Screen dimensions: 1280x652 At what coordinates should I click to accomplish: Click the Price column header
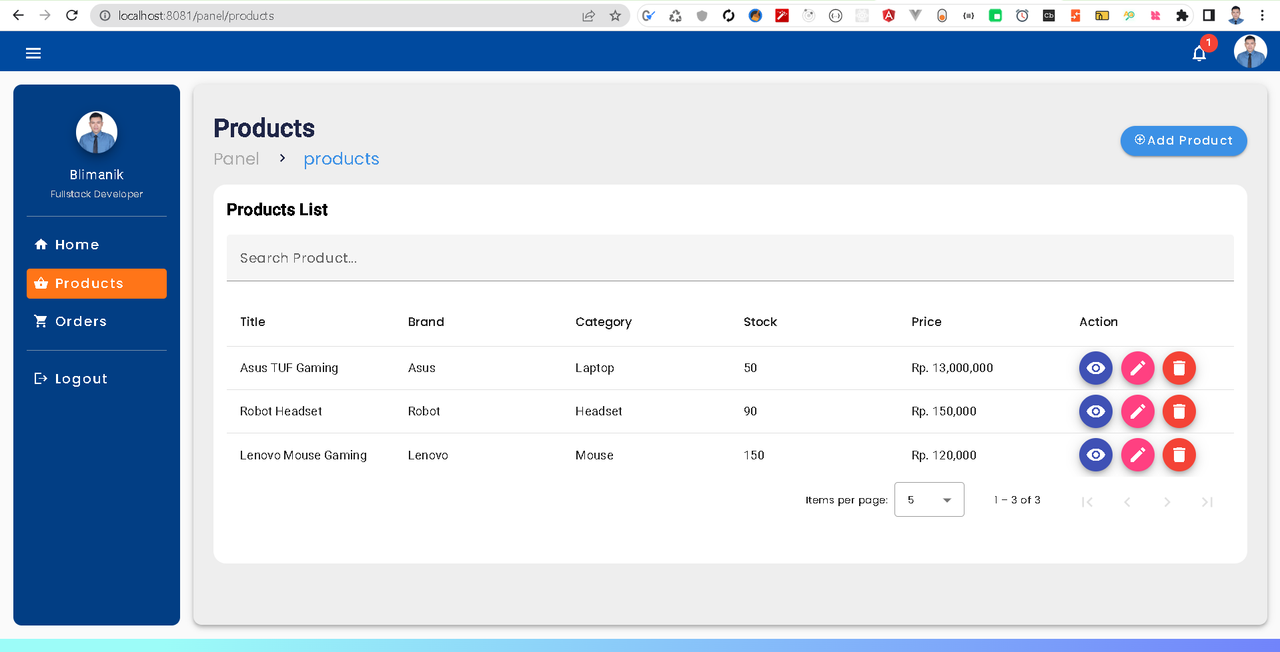(x=926, y=322)
